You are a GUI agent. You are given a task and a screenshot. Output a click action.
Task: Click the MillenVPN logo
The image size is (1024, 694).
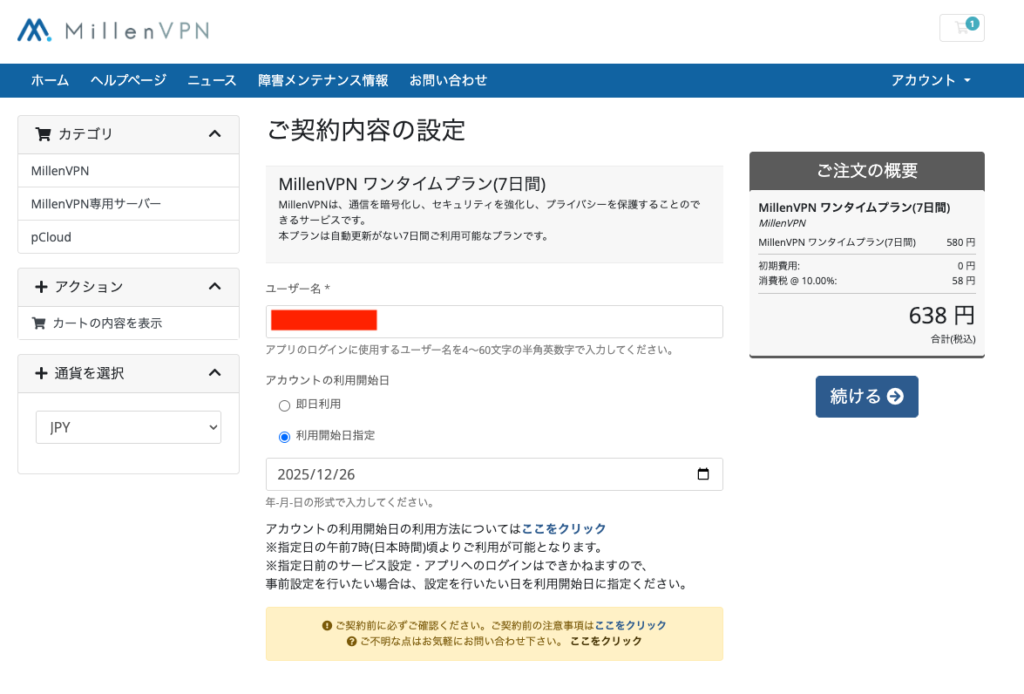pyautogui.click(x=113, y=30)
